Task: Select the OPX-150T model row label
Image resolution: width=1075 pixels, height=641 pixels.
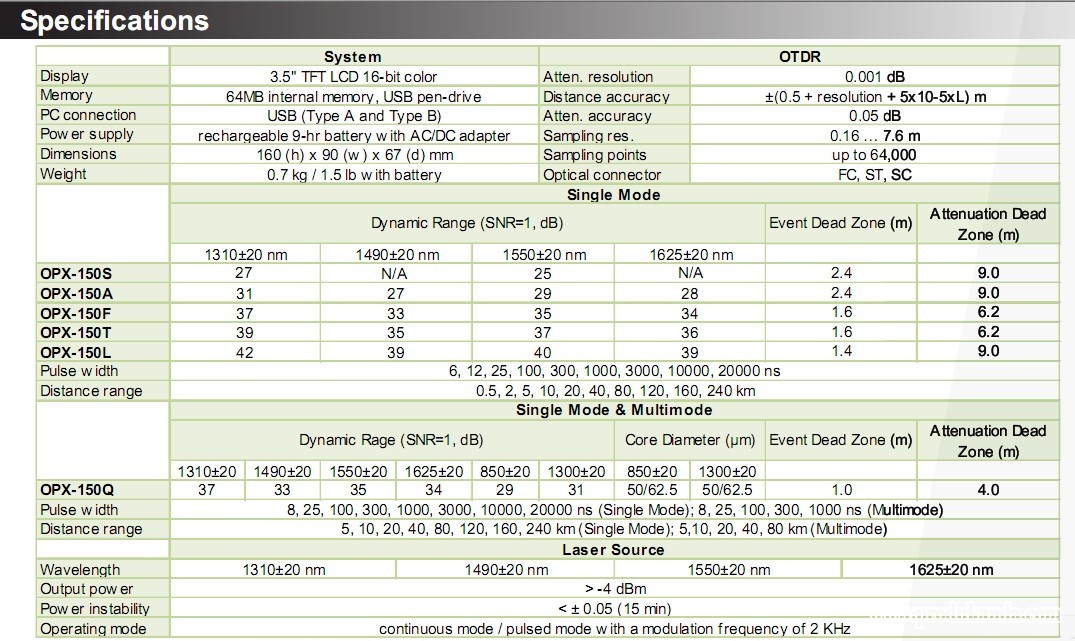Action: coord(76,332)
